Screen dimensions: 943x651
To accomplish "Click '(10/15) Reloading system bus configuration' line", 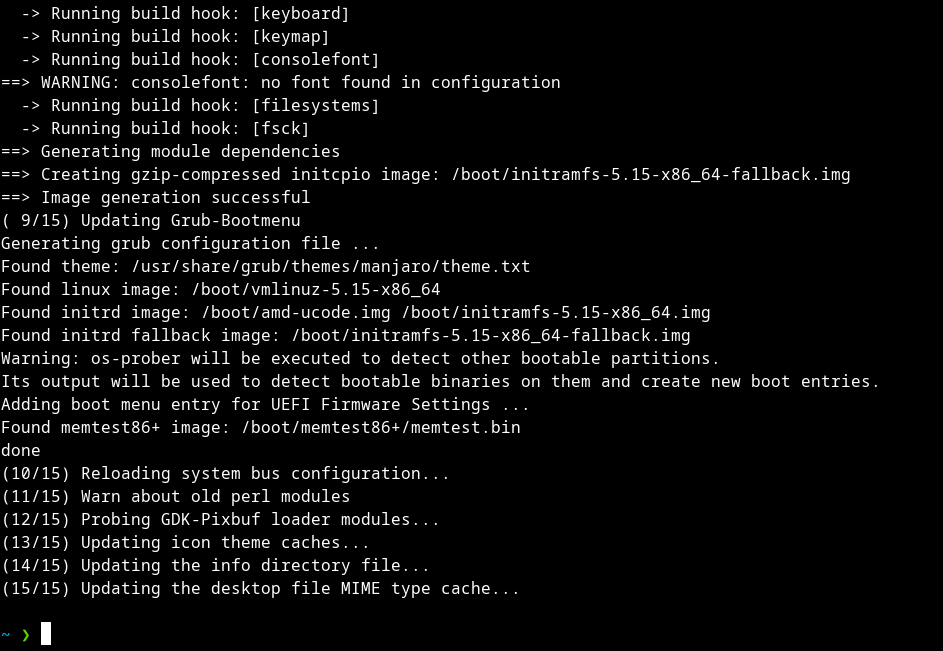I will tap(226, 474).
